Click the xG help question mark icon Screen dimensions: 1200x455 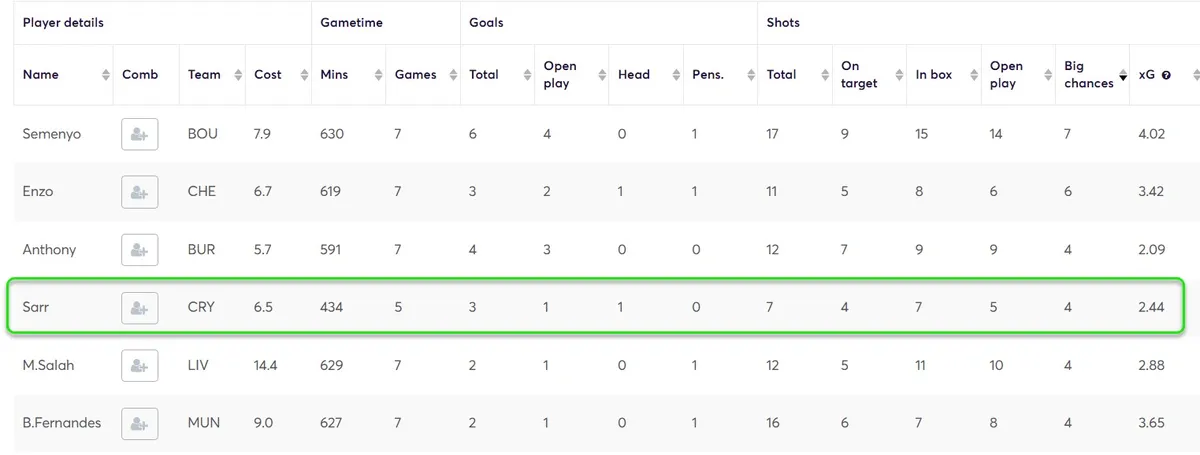[x=1166, y=75]
